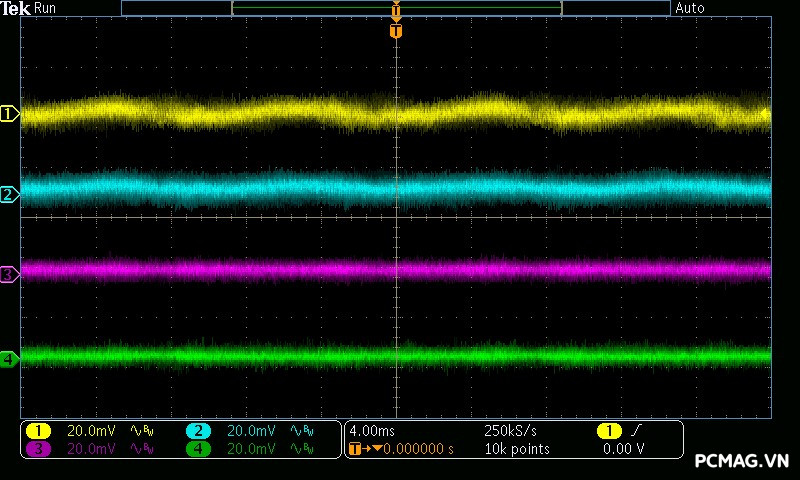Select the green channel 4 badge in readout
Viewport: 800px width, 480px height.
198,449
